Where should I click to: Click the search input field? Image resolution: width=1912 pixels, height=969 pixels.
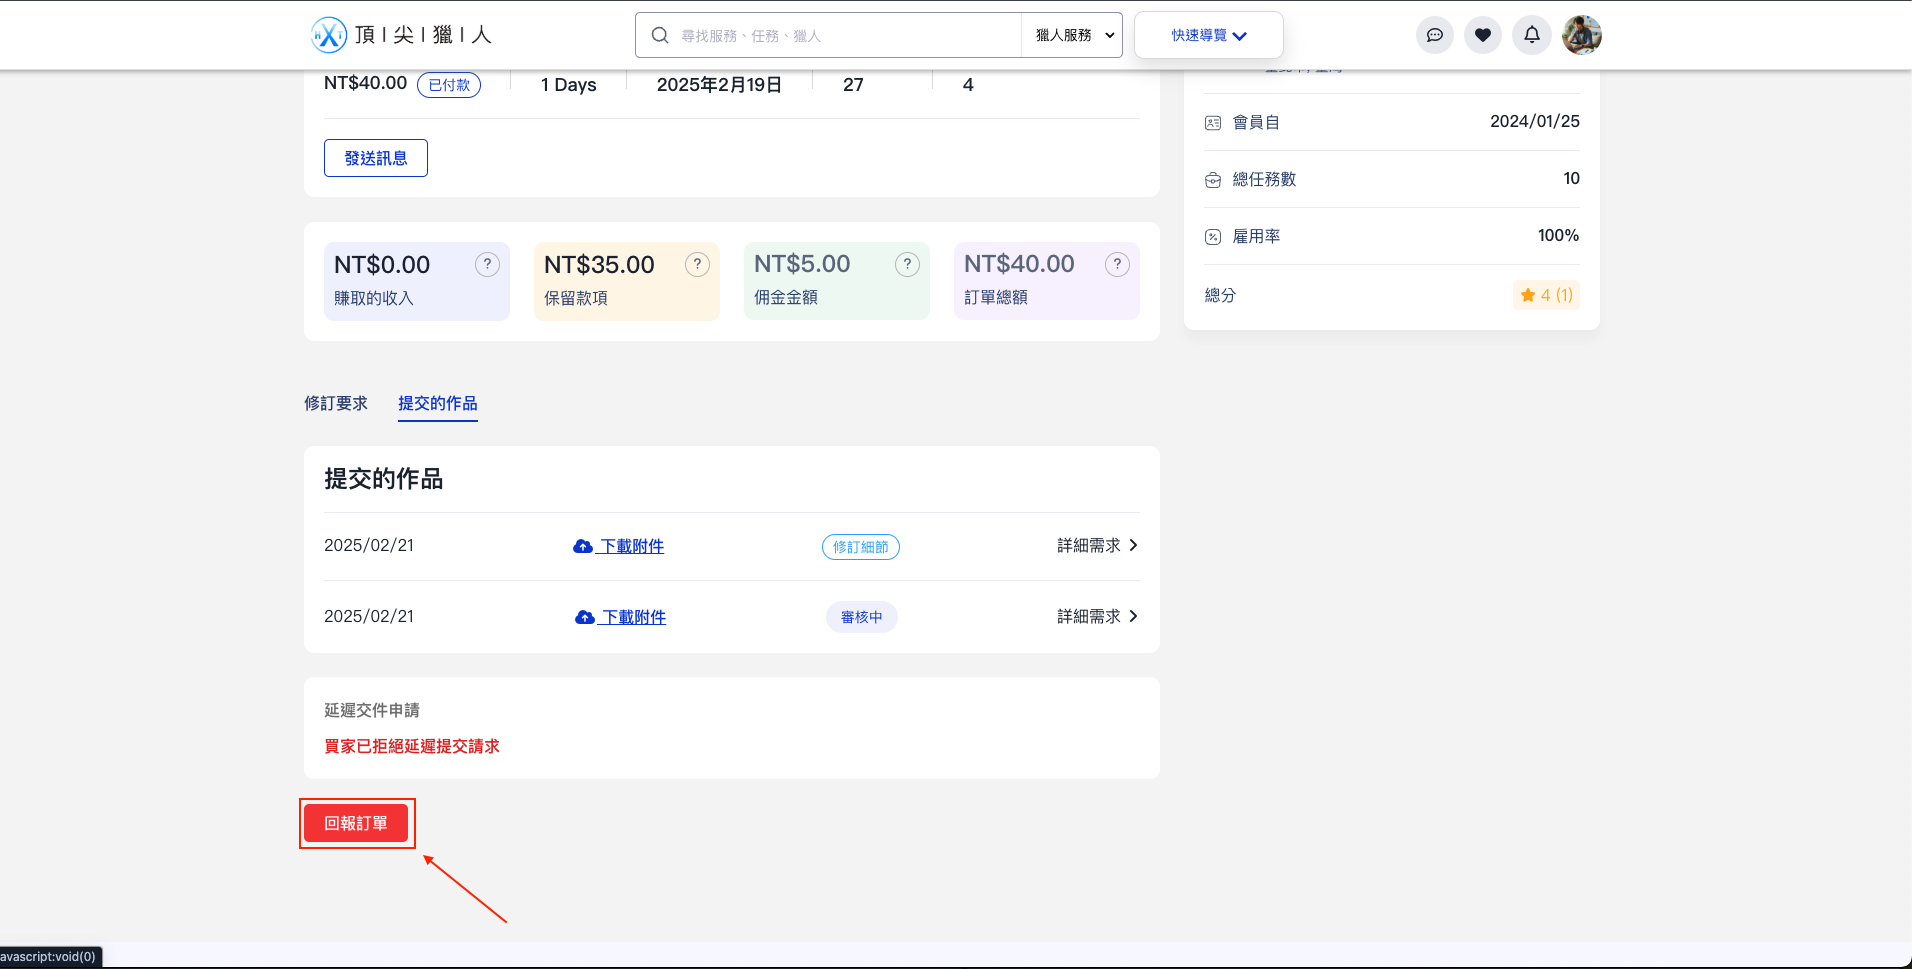point(840,34)
